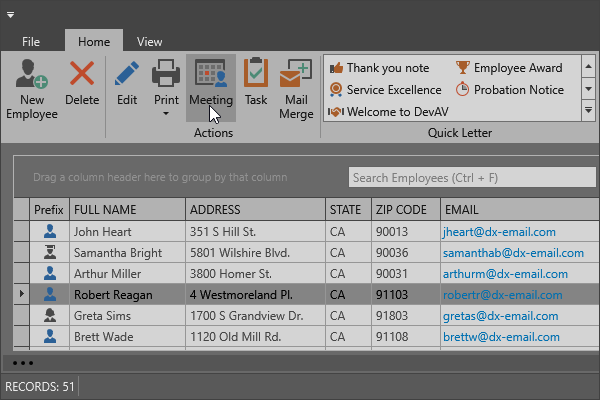The height and width of the screenshot is (400, 600).
Task: Expand the Quick Letter gallery
Action: click(x=588, y=112)
